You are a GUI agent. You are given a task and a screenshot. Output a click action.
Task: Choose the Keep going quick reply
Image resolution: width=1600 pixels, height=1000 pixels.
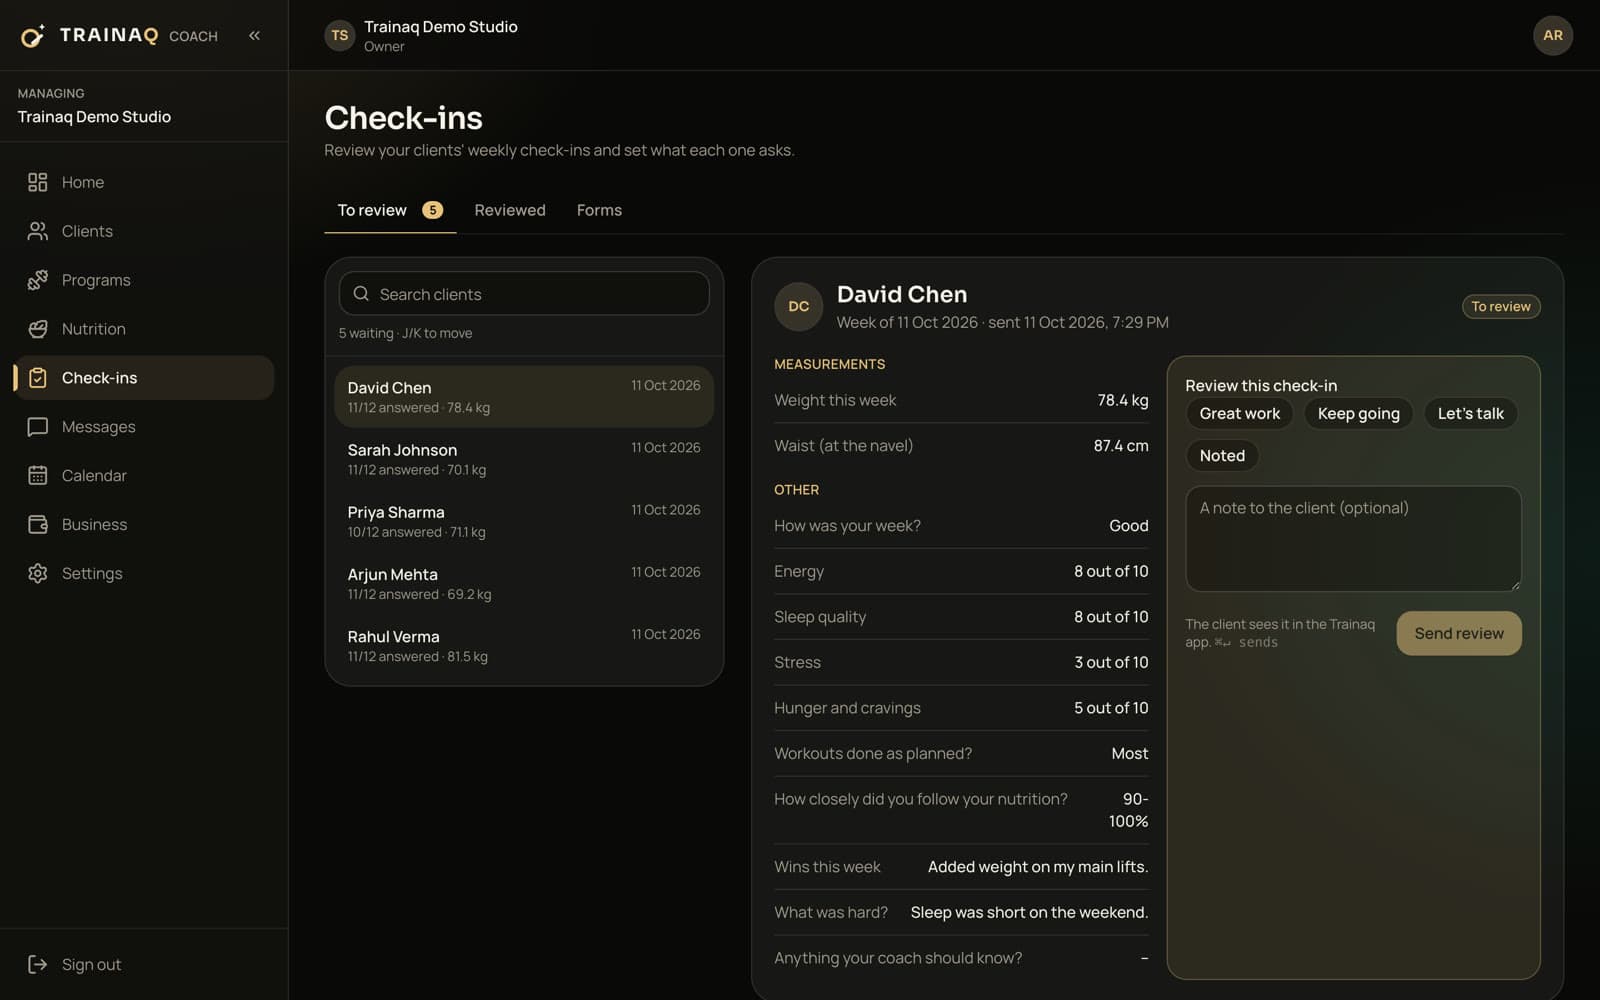tap(1358, 414)
